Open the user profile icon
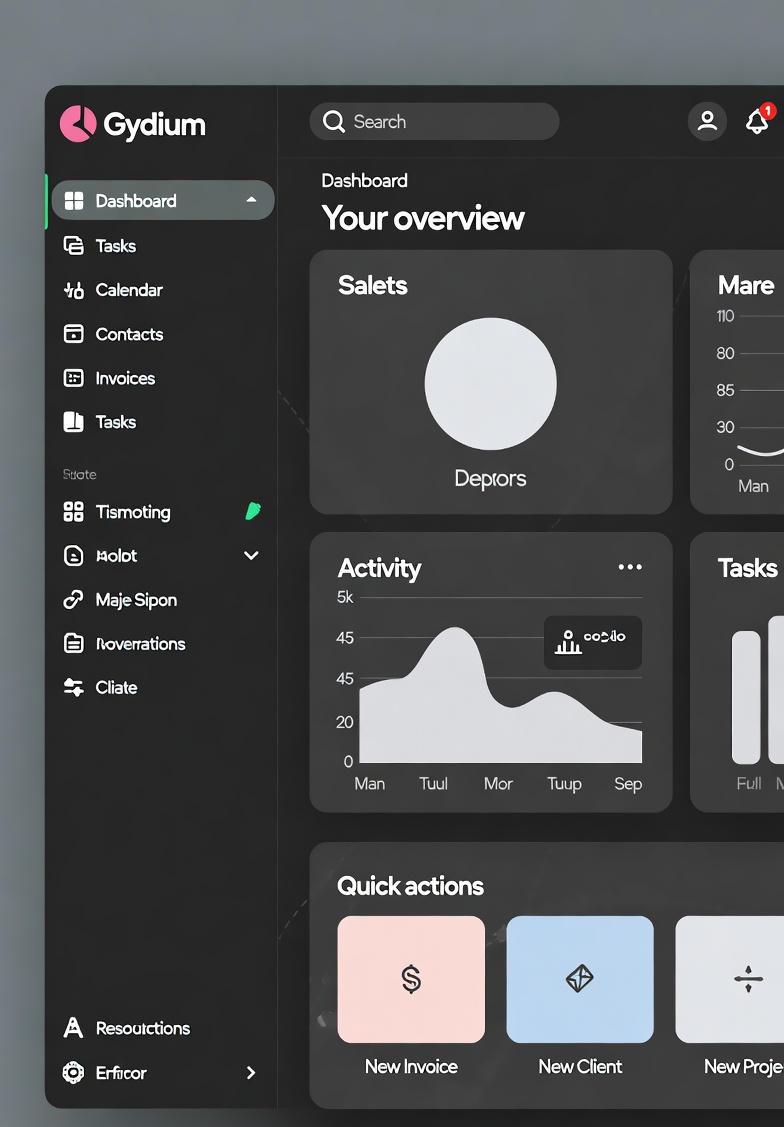 tap(707, 122)
